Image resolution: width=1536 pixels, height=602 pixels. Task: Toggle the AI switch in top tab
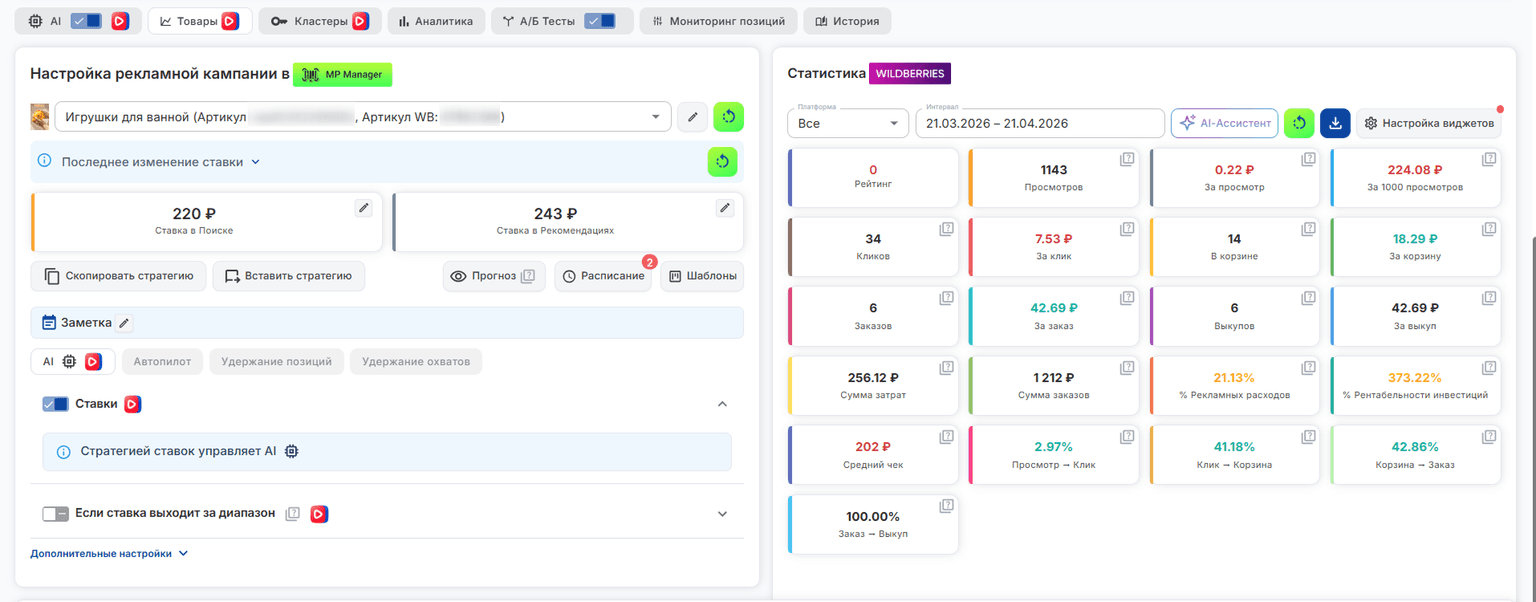point(87,21)
